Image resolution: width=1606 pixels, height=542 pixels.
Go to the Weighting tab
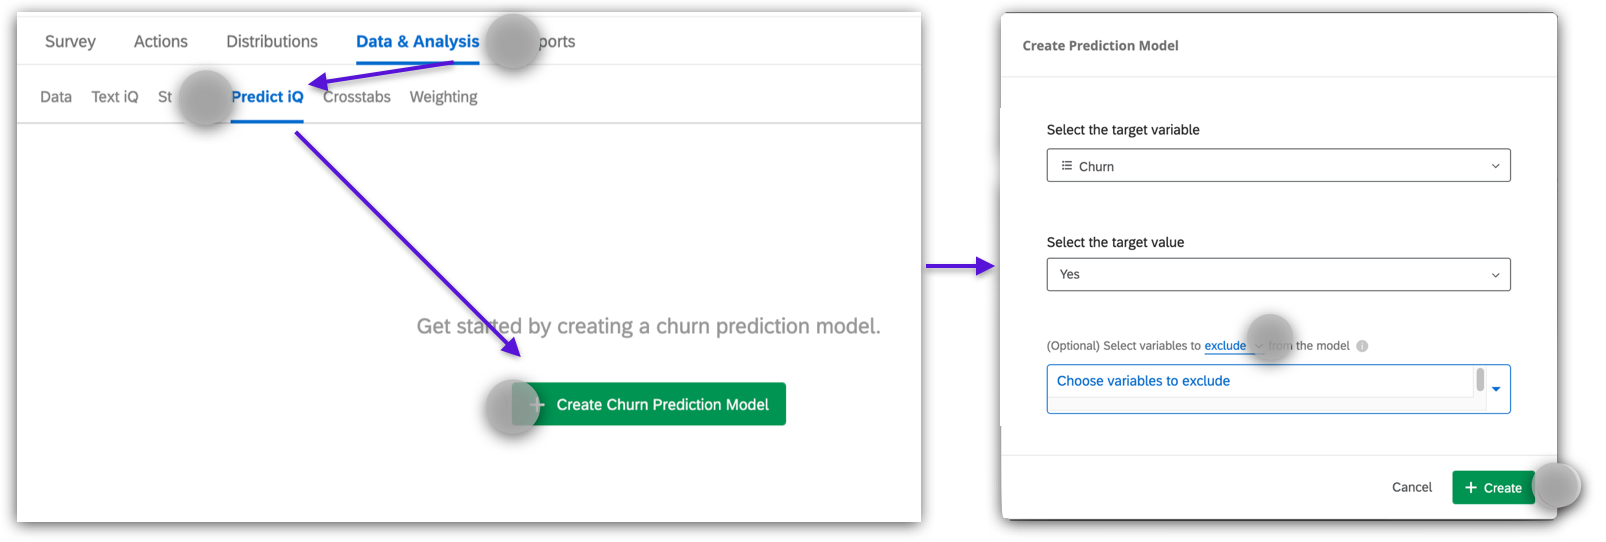[443, 97]
